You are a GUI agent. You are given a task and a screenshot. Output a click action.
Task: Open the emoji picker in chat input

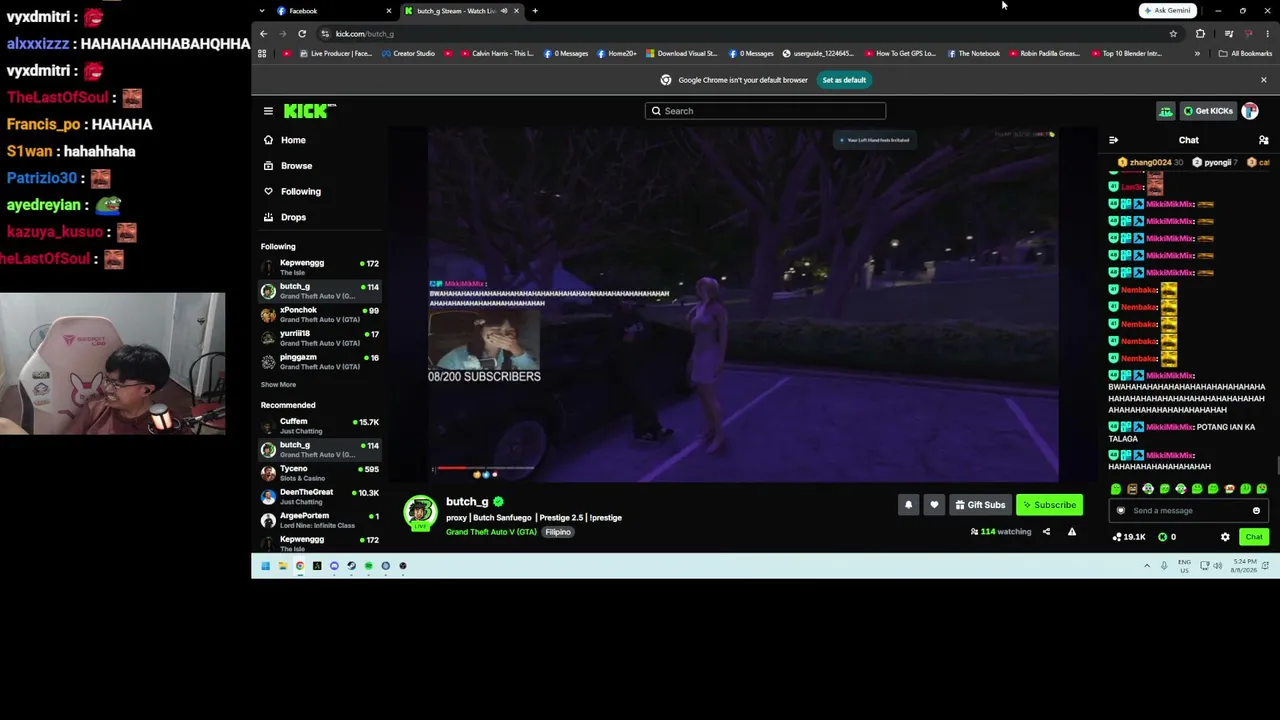coord(1256,511)
